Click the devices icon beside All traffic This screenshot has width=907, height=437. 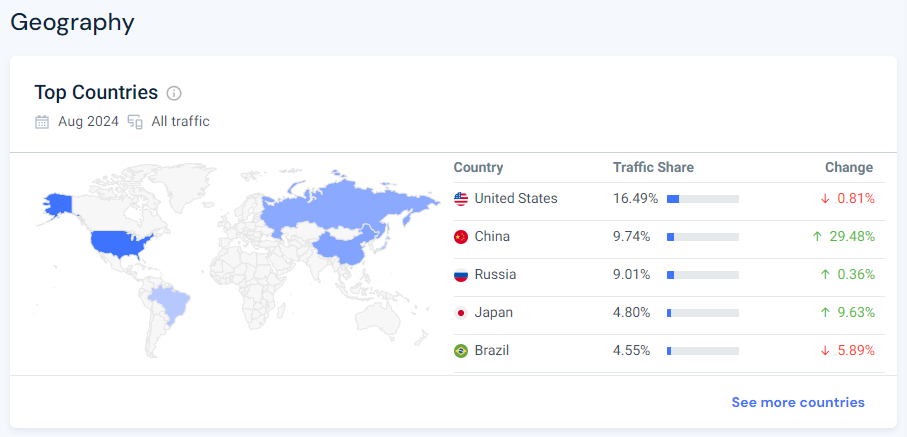[x=135, y=122]
